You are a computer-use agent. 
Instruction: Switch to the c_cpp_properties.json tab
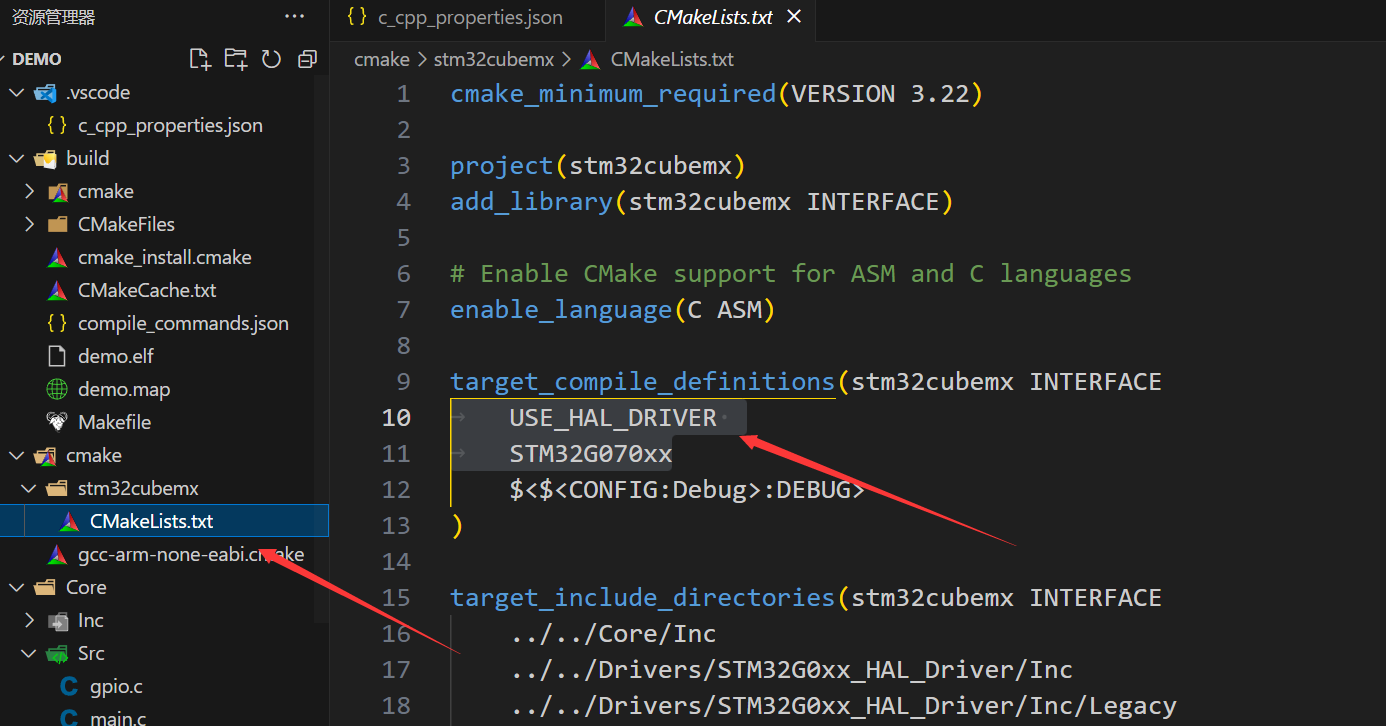pos(456,18)
